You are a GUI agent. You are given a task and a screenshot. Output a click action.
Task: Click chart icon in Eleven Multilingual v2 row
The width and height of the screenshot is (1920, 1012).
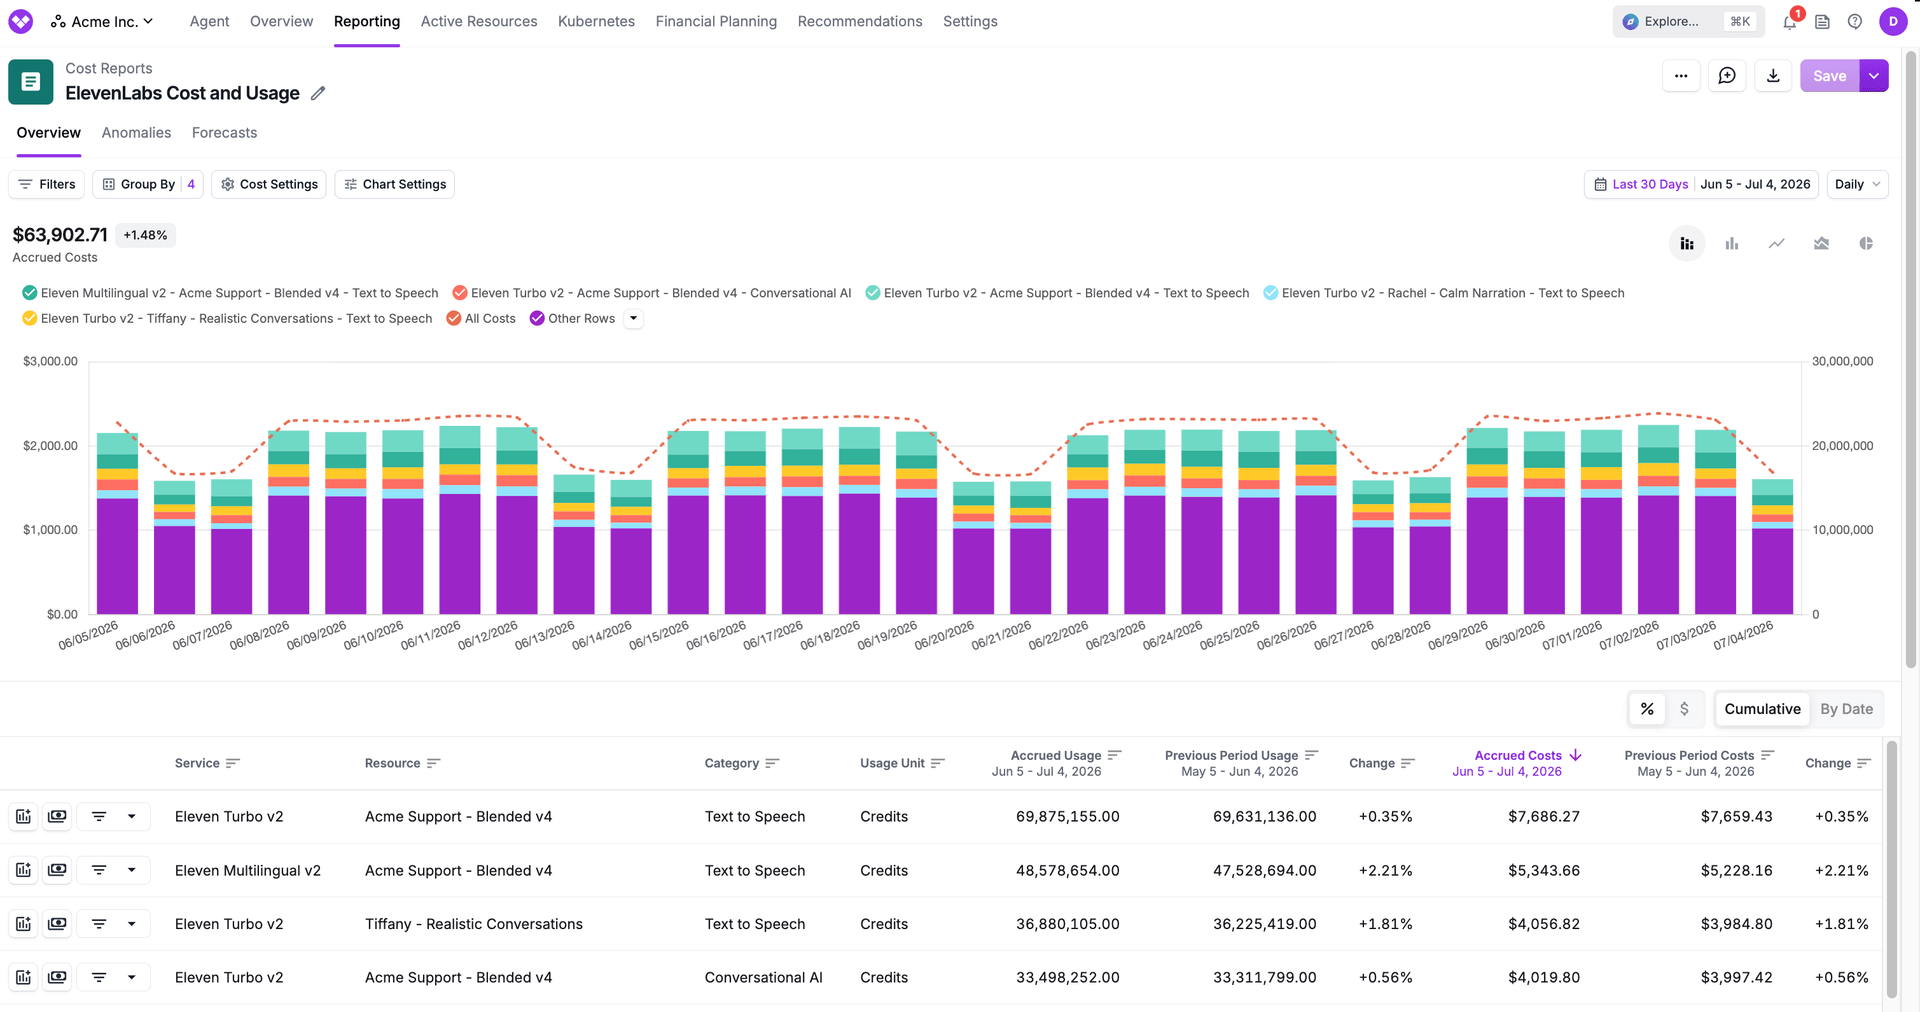pos(23,870)
